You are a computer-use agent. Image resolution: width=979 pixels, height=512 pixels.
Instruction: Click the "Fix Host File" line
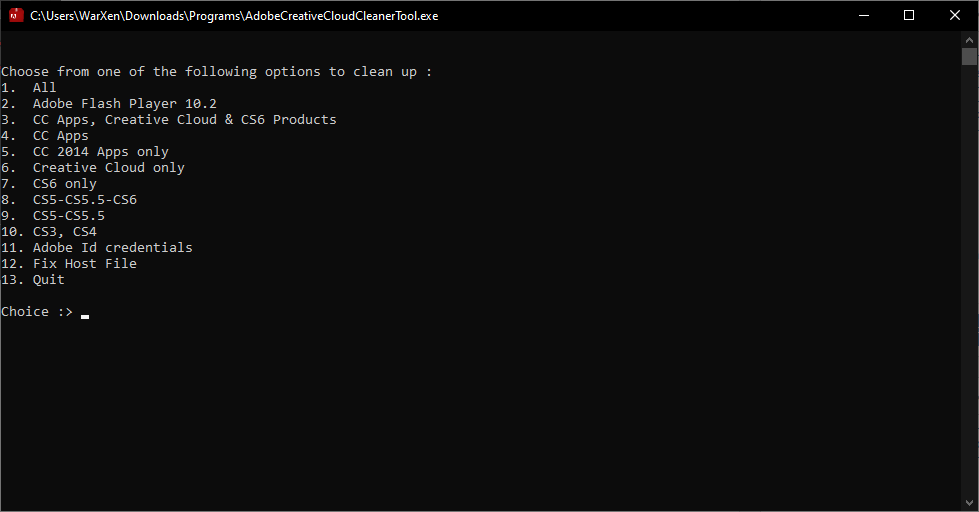[84, 264]
